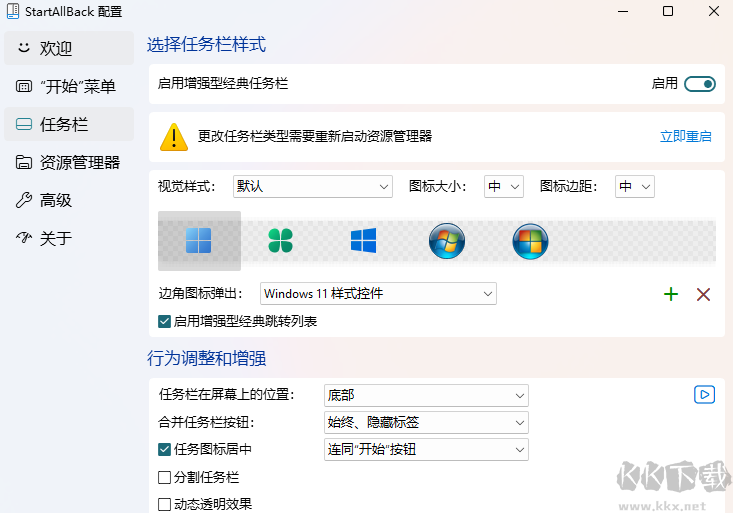Image resolution: width=733 pixels, height=513 pixels.
Task: Choose the Windows Vista orb icon
Action: tap(529, 241)
